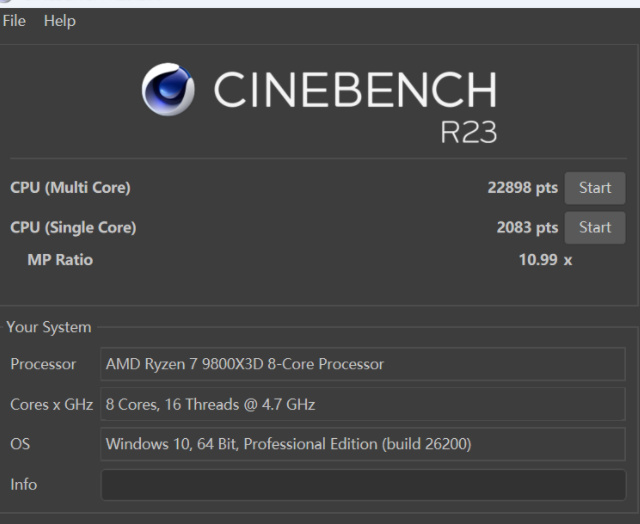The image size is (640, 524).
Task: Click the 2083 pts single core score
Action: pos(527,227)
